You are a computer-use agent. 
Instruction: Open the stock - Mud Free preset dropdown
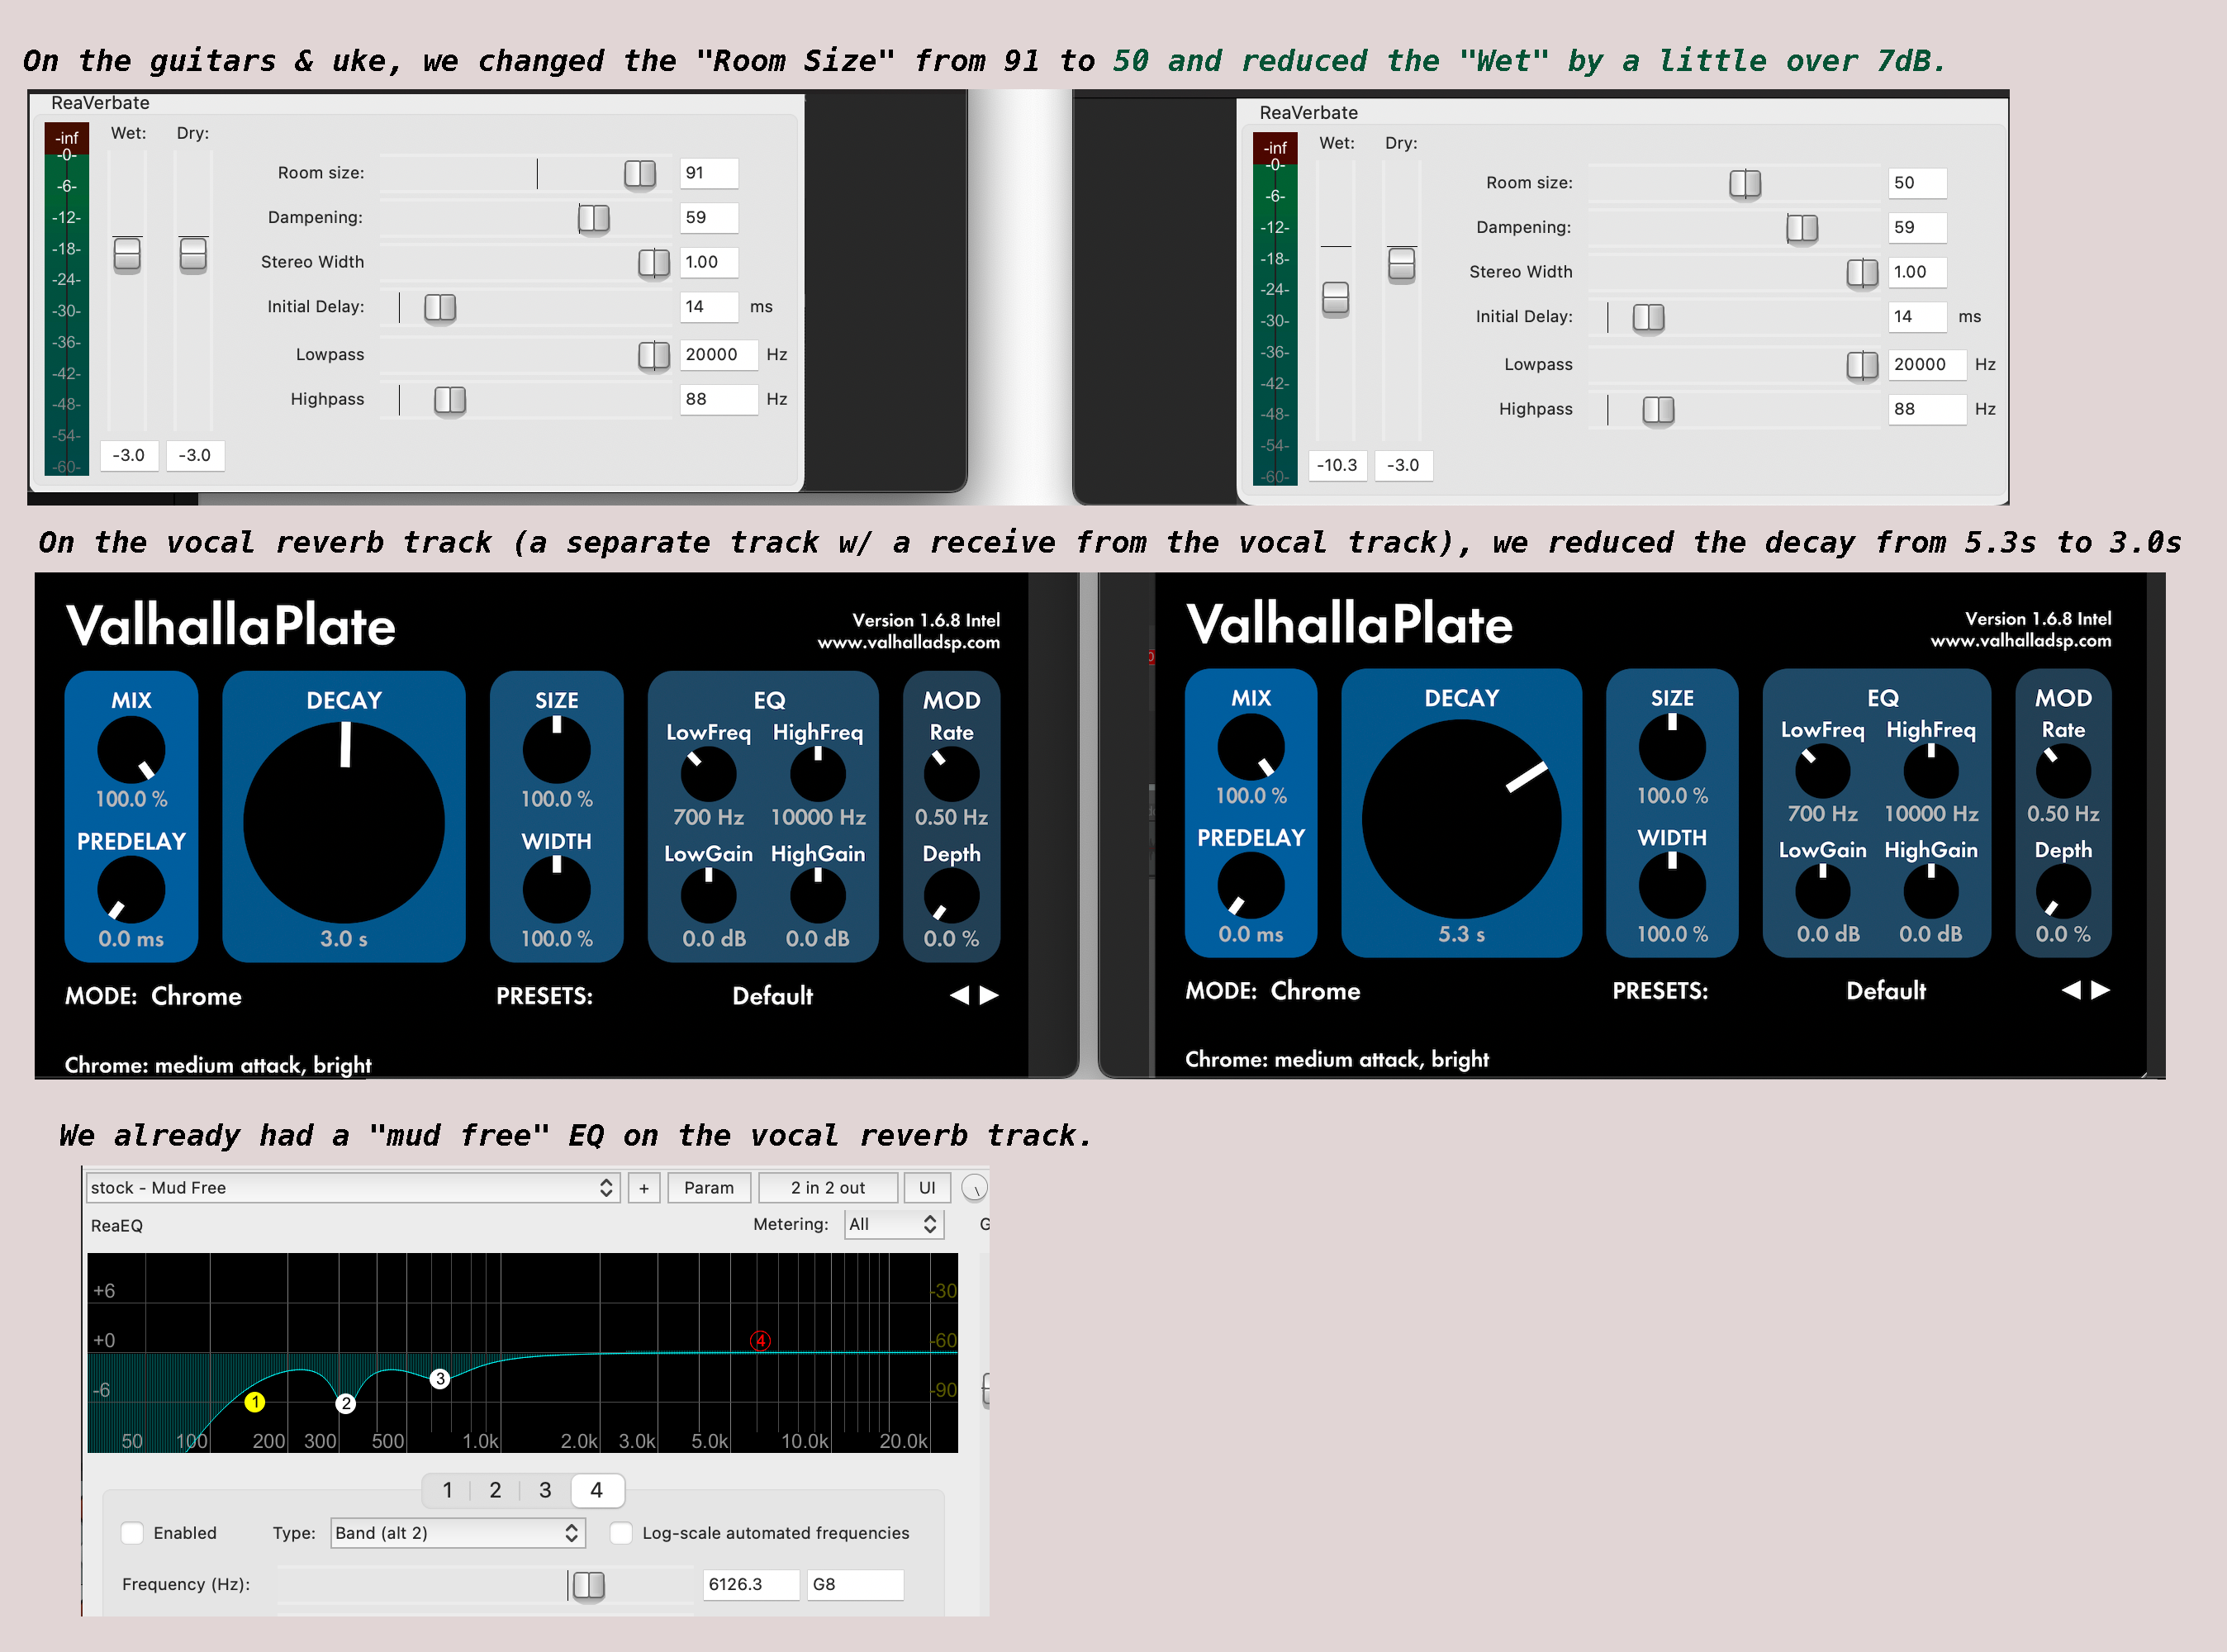[353, 1188]
